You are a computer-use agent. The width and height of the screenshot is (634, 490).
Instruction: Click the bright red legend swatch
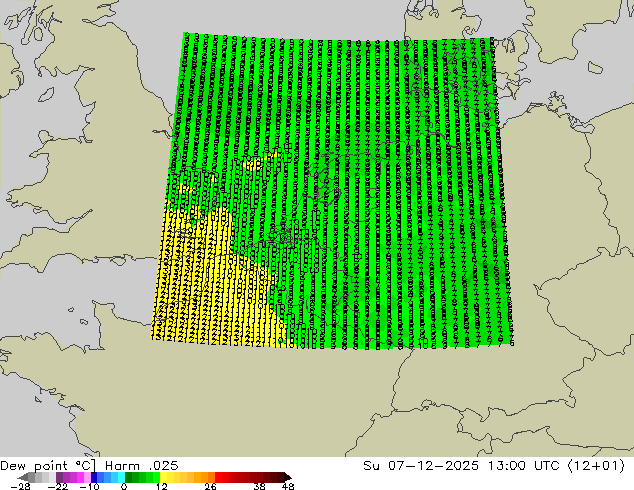point(218,477)
